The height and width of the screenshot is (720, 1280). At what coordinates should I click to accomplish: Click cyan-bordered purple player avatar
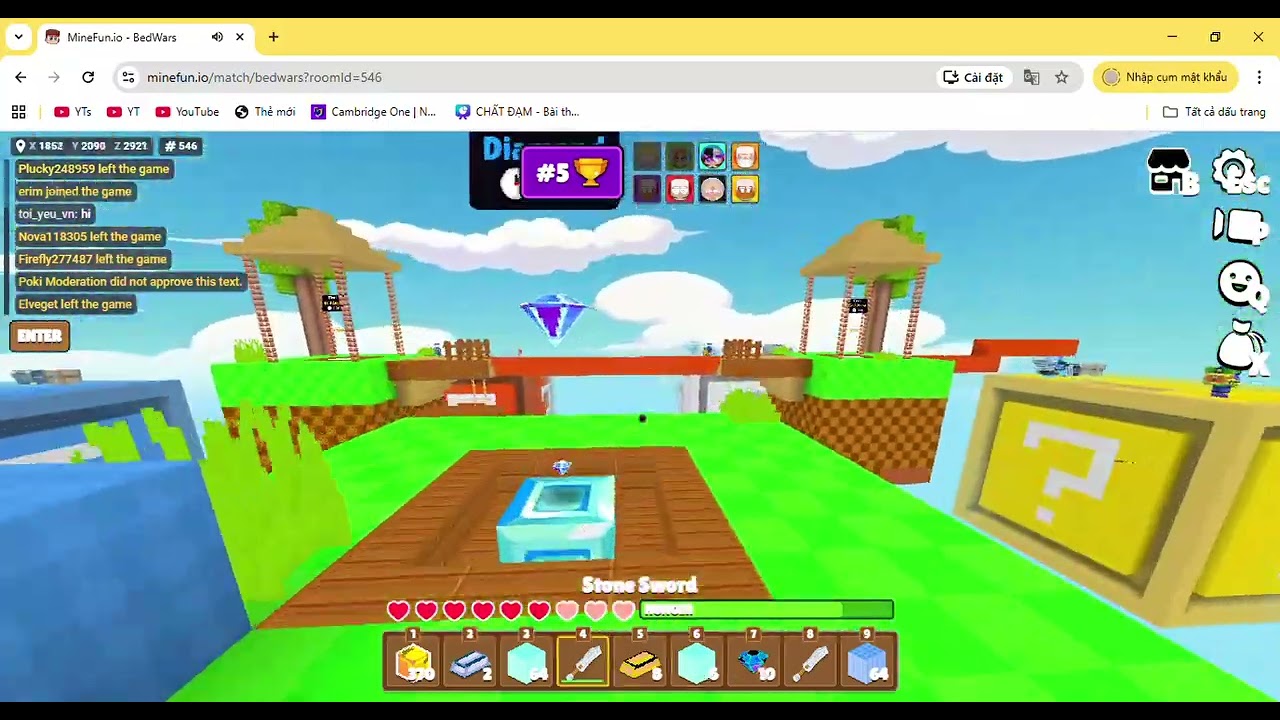coord(712,156)
